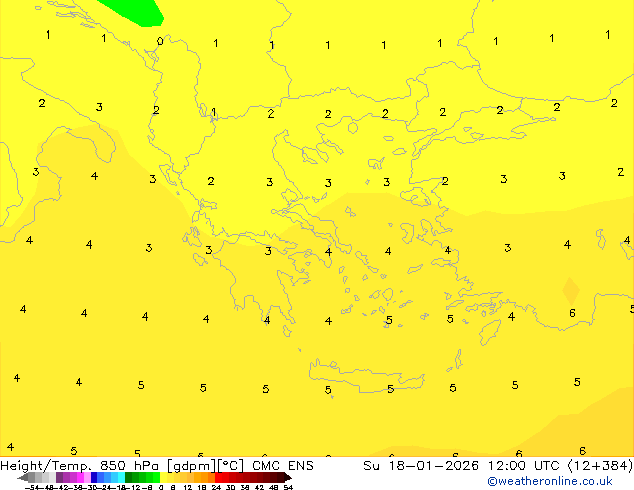The height and width of the screenshot is (490, 634).
Task: Click the "850 hPa" level label
Action: tap(129, 466)
